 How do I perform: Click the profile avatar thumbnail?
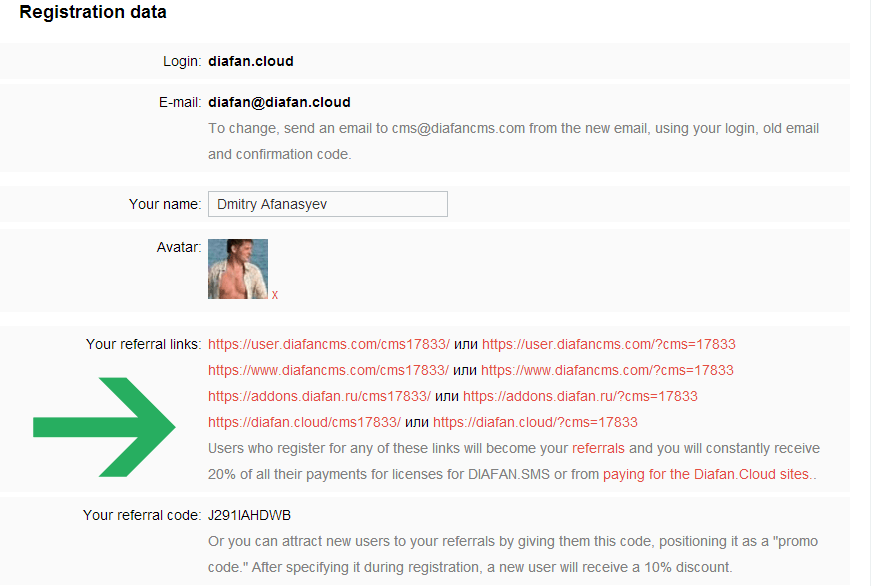[238, 269]
